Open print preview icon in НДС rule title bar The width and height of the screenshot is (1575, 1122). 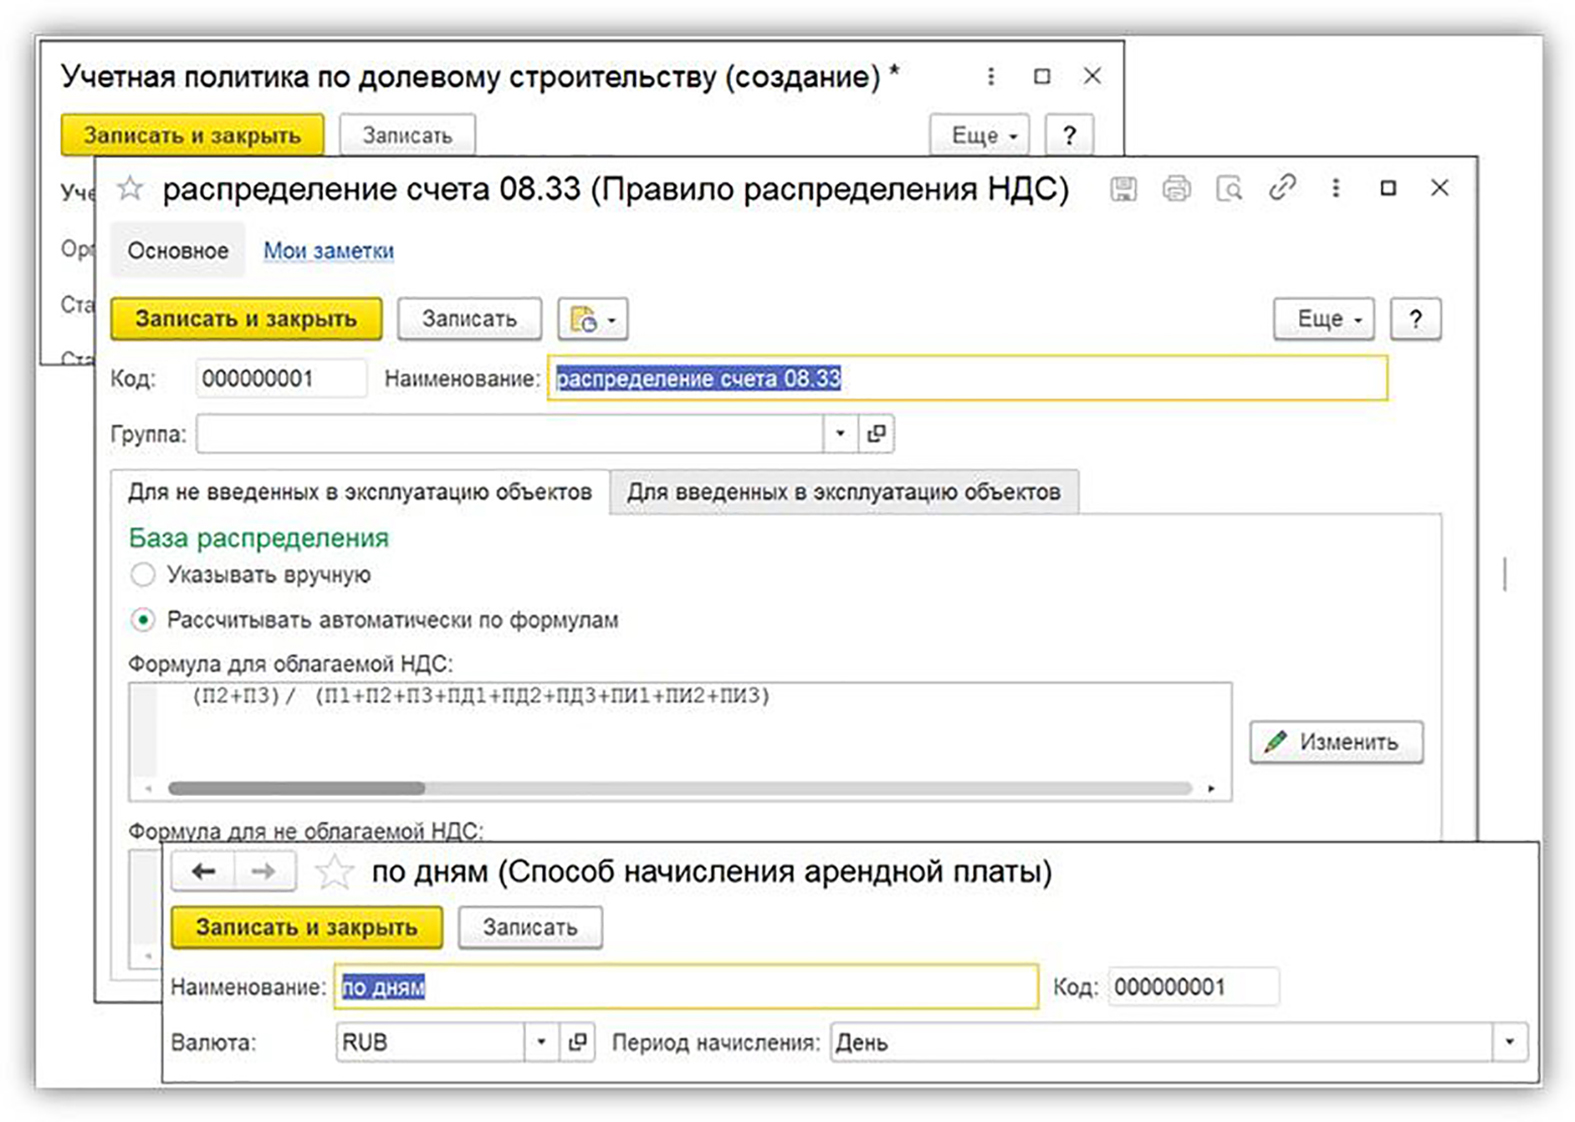1229,188
